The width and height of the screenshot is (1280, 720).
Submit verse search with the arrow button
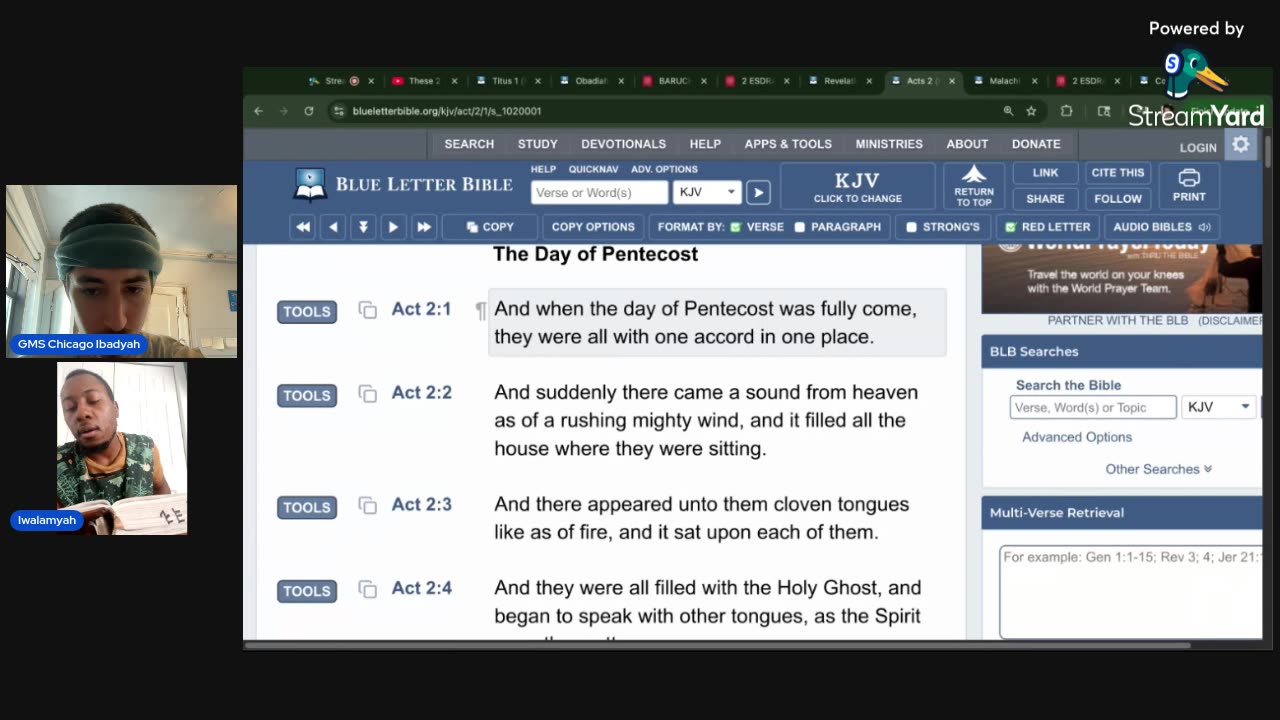[758, 192]
